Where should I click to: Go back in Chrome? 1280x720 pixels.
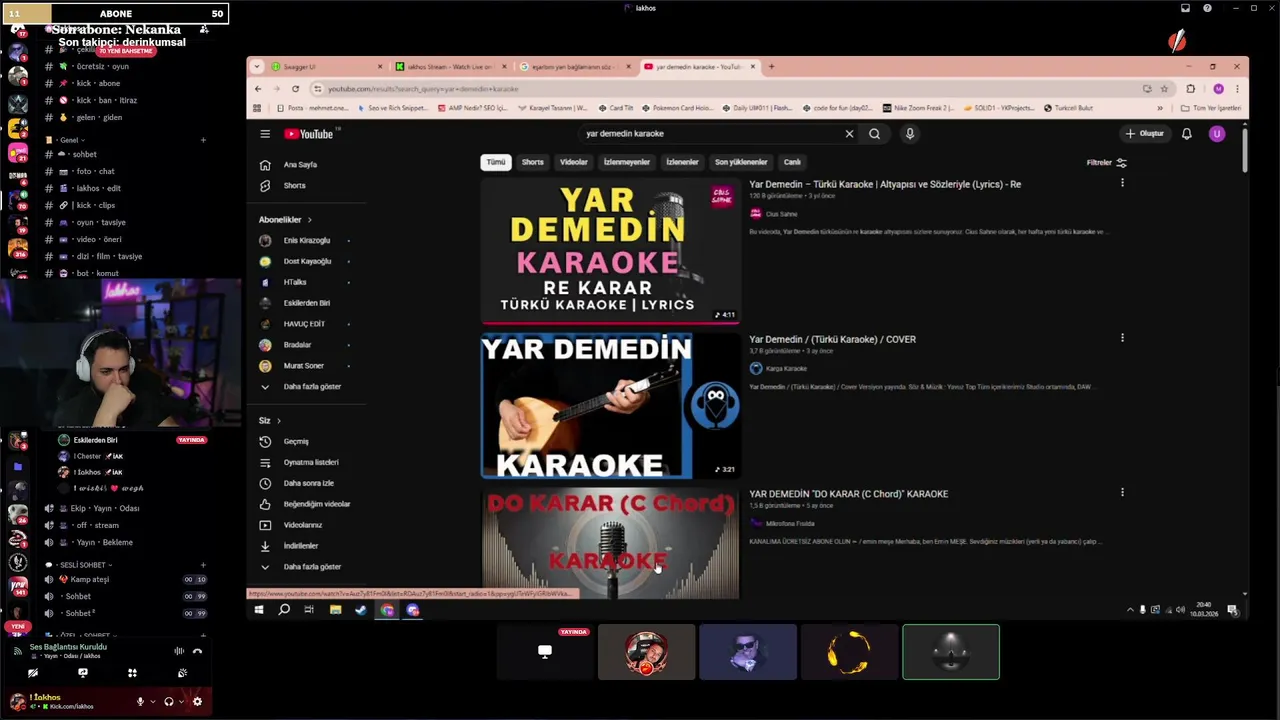[258, 89]
